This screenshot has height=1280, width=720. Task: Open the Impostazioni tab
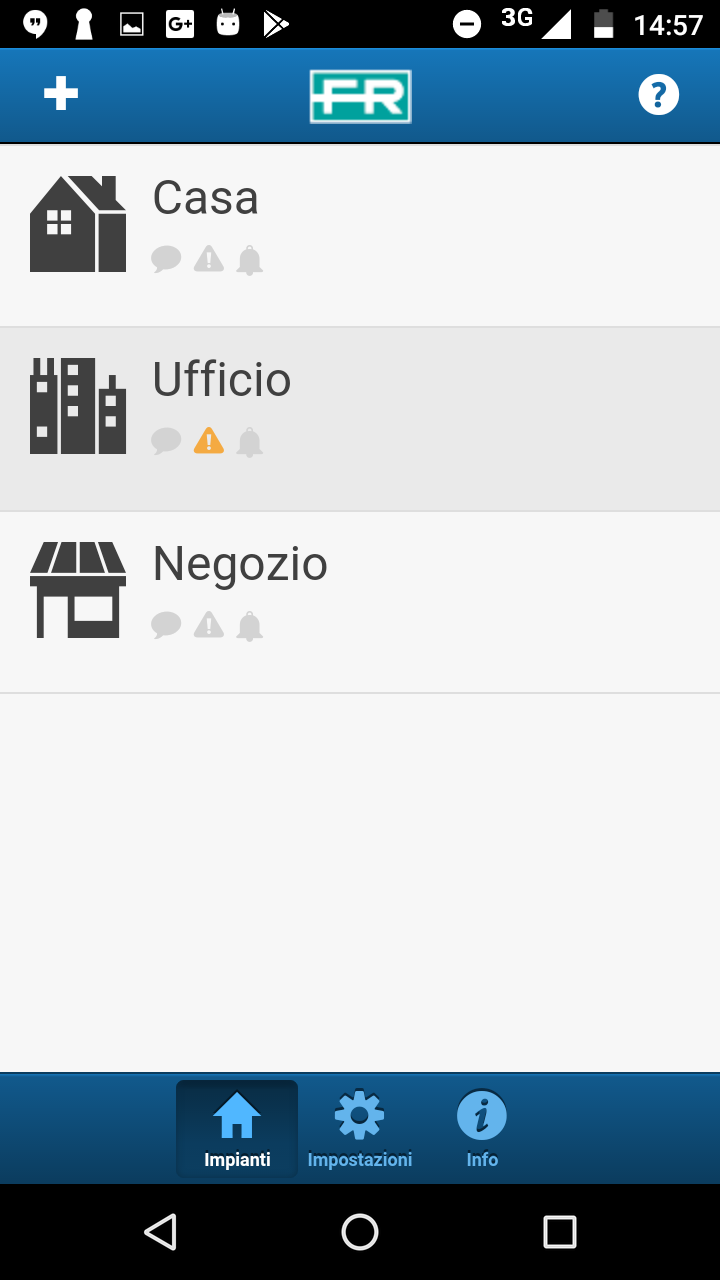click(360, 1130)
